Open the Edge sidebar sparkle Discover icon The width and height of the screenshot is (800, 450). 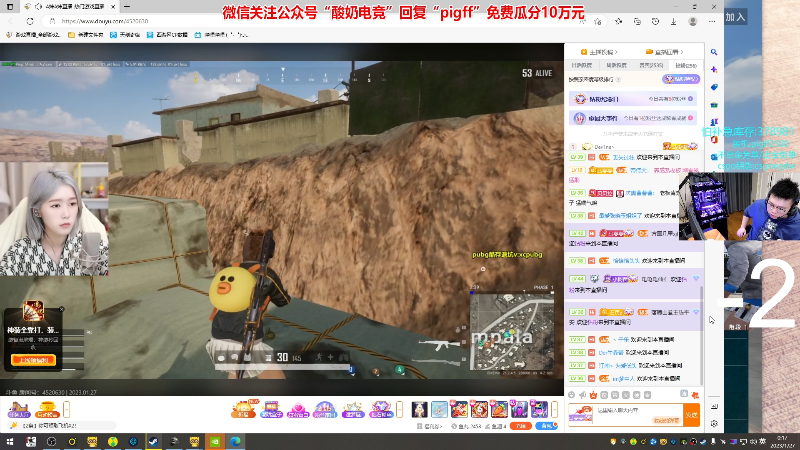point(714,69)
